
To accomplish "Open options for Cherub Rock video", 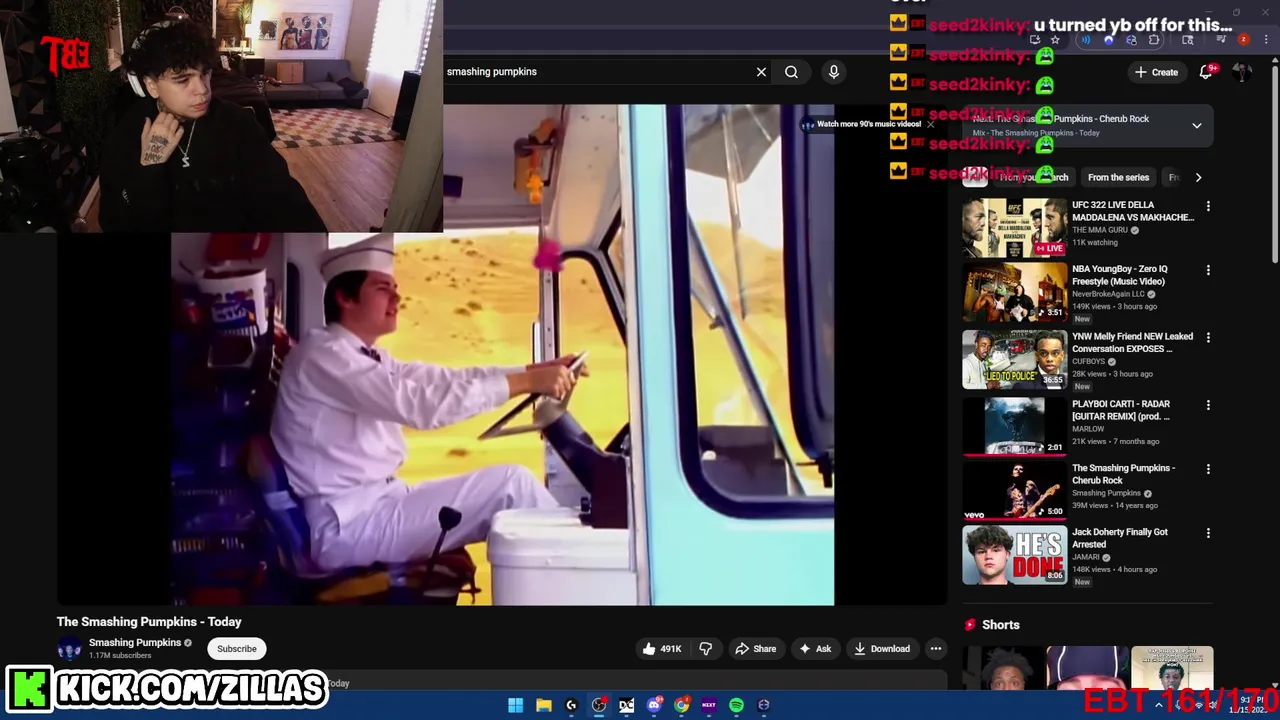I will [x=1208, y=469].
